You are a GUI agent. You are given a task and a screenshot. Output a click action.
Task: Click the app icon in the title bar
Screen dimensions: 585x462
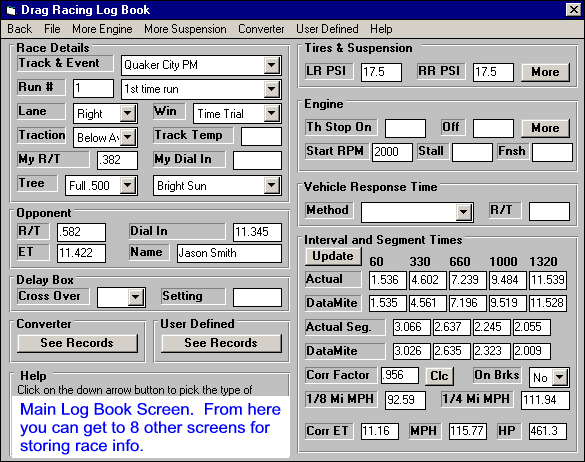point(11,10)
